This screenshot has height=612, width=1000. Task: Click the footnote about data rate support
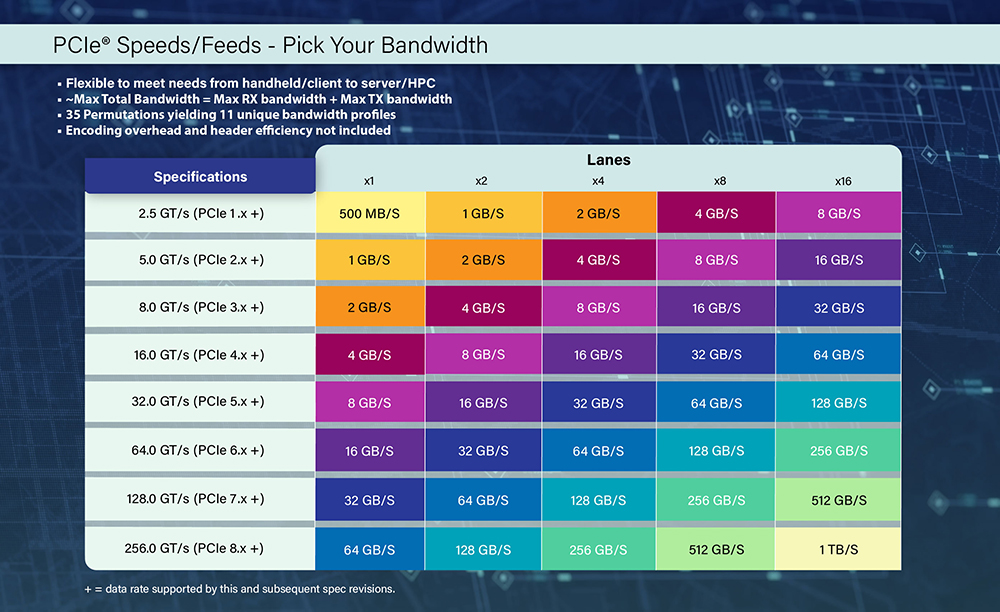pos(240,588)
